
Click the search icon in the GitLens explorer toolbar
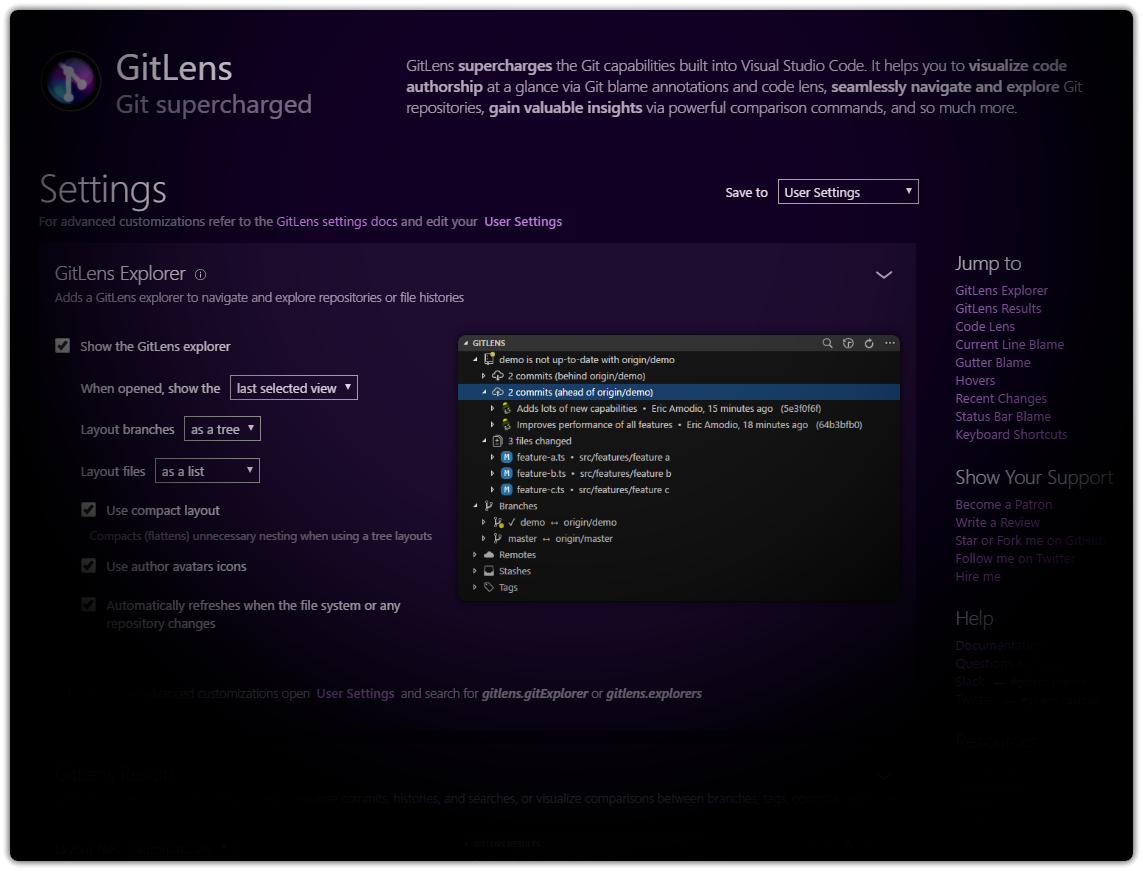click(x=827, y=343)
